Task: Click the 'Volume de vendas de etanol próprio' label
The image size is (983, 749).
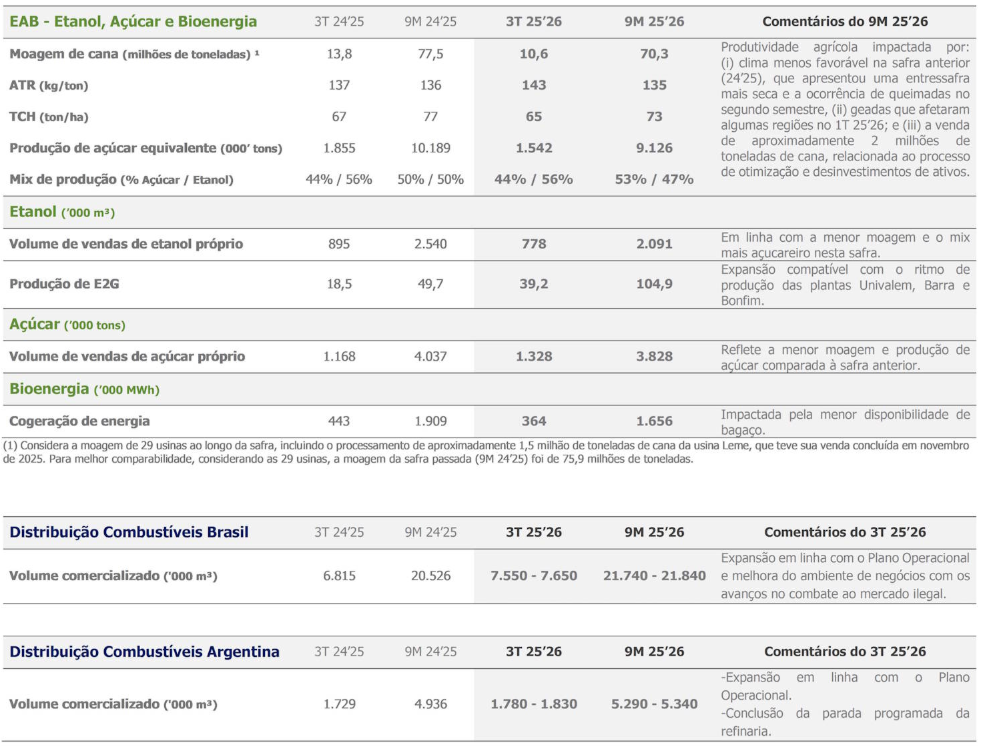Action: tap(126, 244)
